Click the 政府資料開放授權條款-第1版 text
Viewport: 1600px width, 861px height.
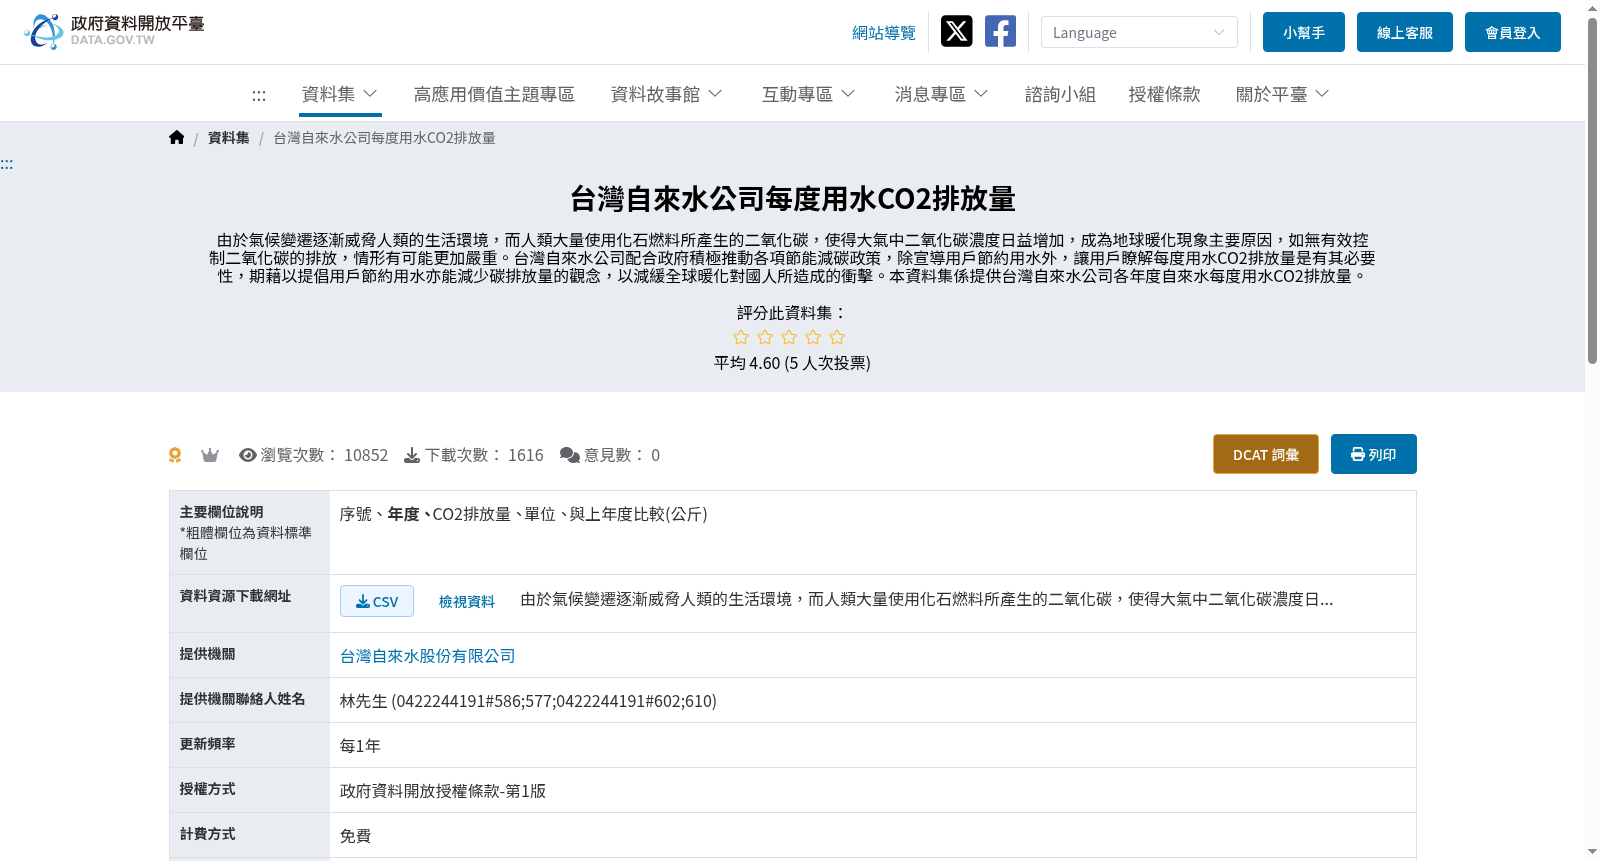click(443, 791)
